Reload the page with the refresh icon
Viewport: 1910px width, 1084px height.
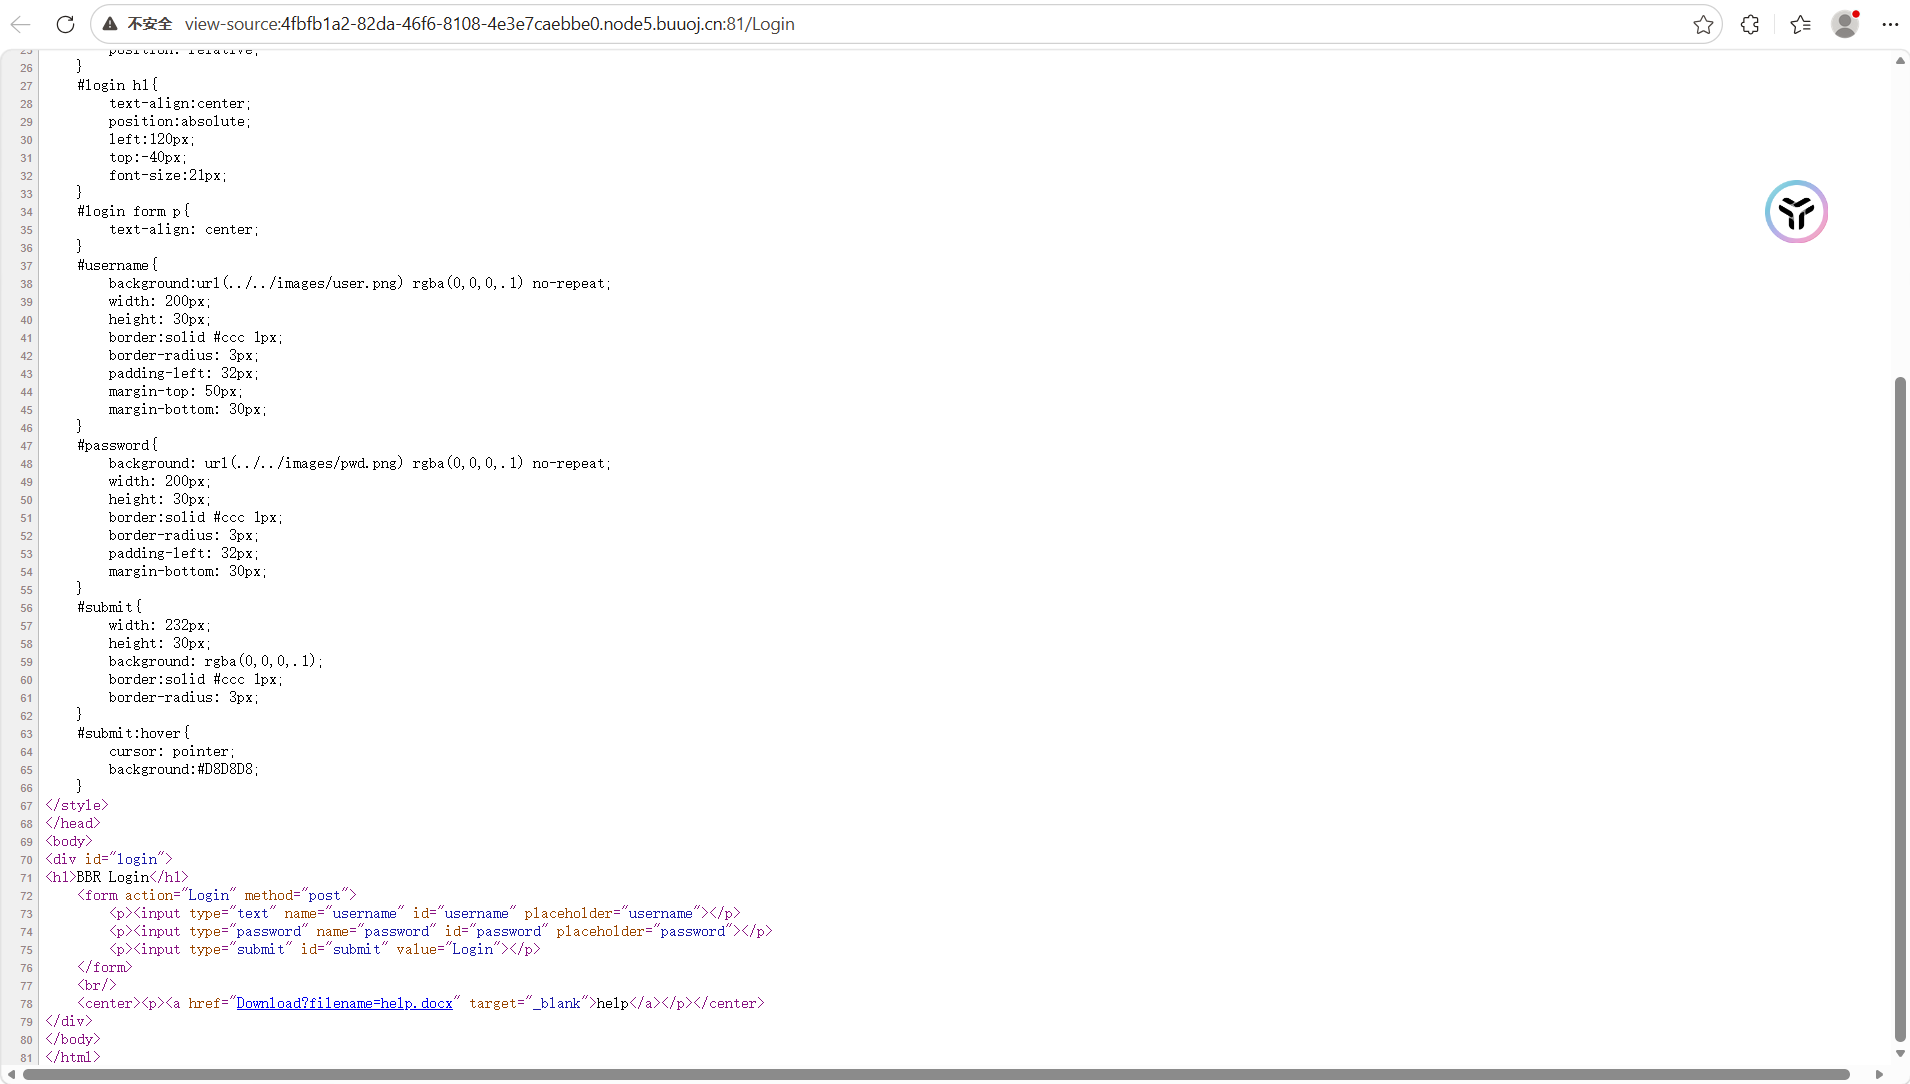pos(65,24)
